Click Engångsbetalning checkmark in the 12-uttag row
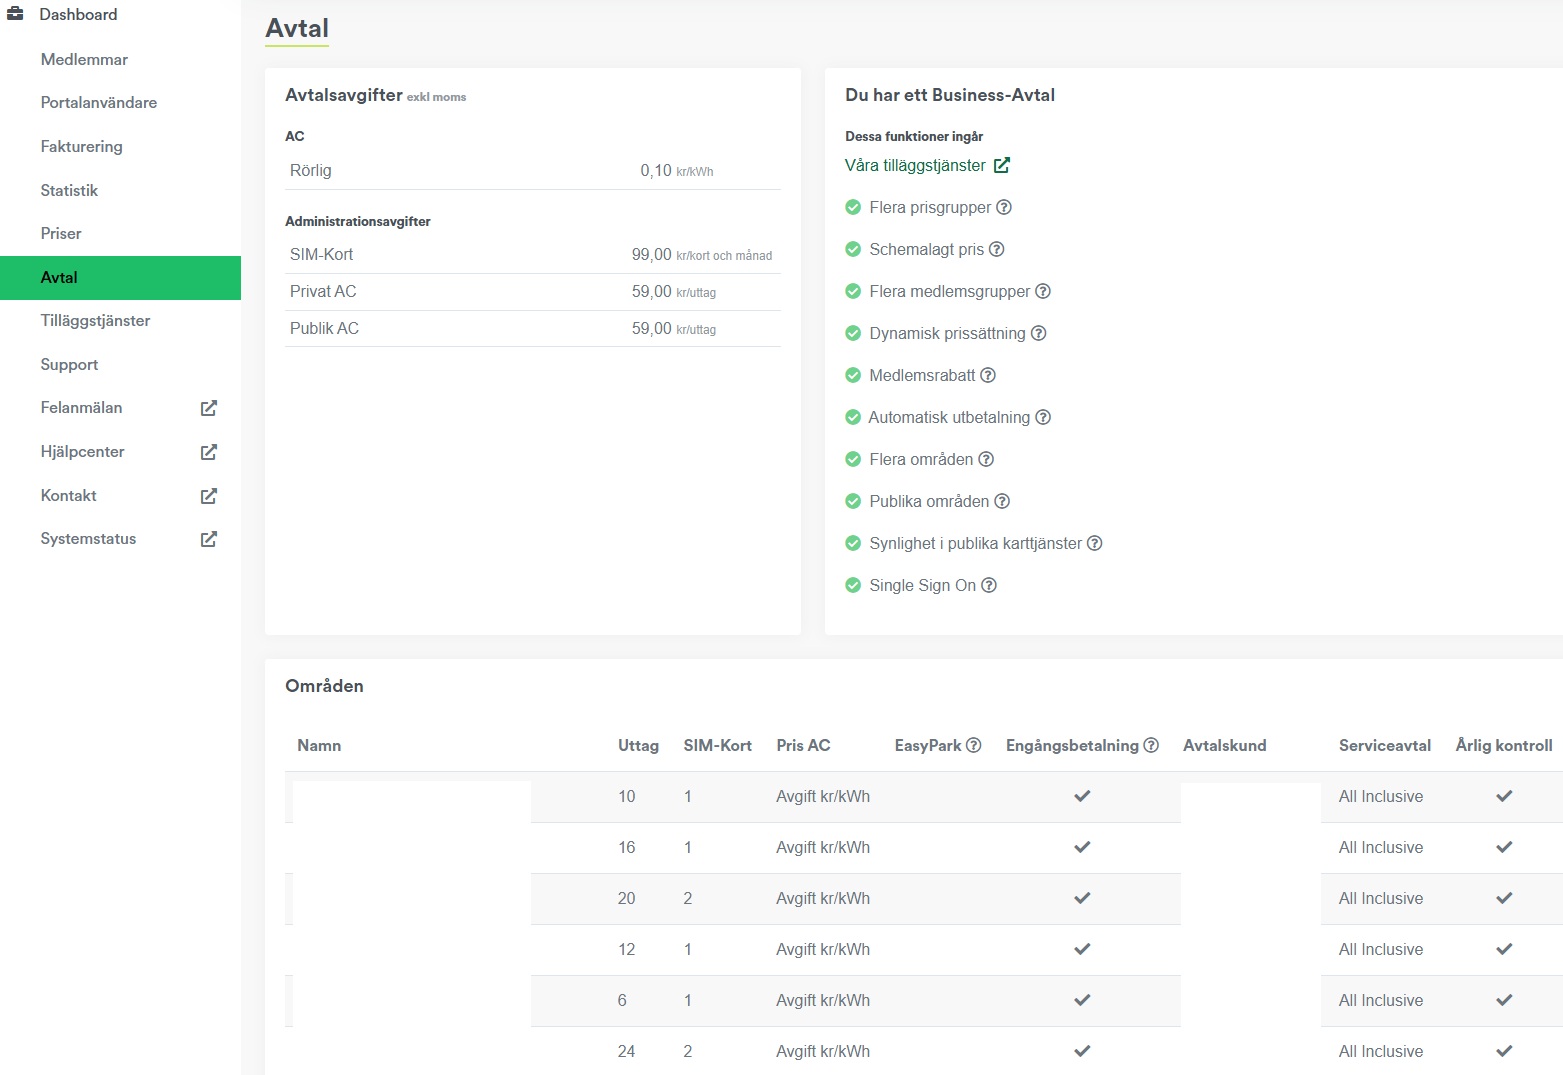1563x1075 pixels. (1082, 949)
